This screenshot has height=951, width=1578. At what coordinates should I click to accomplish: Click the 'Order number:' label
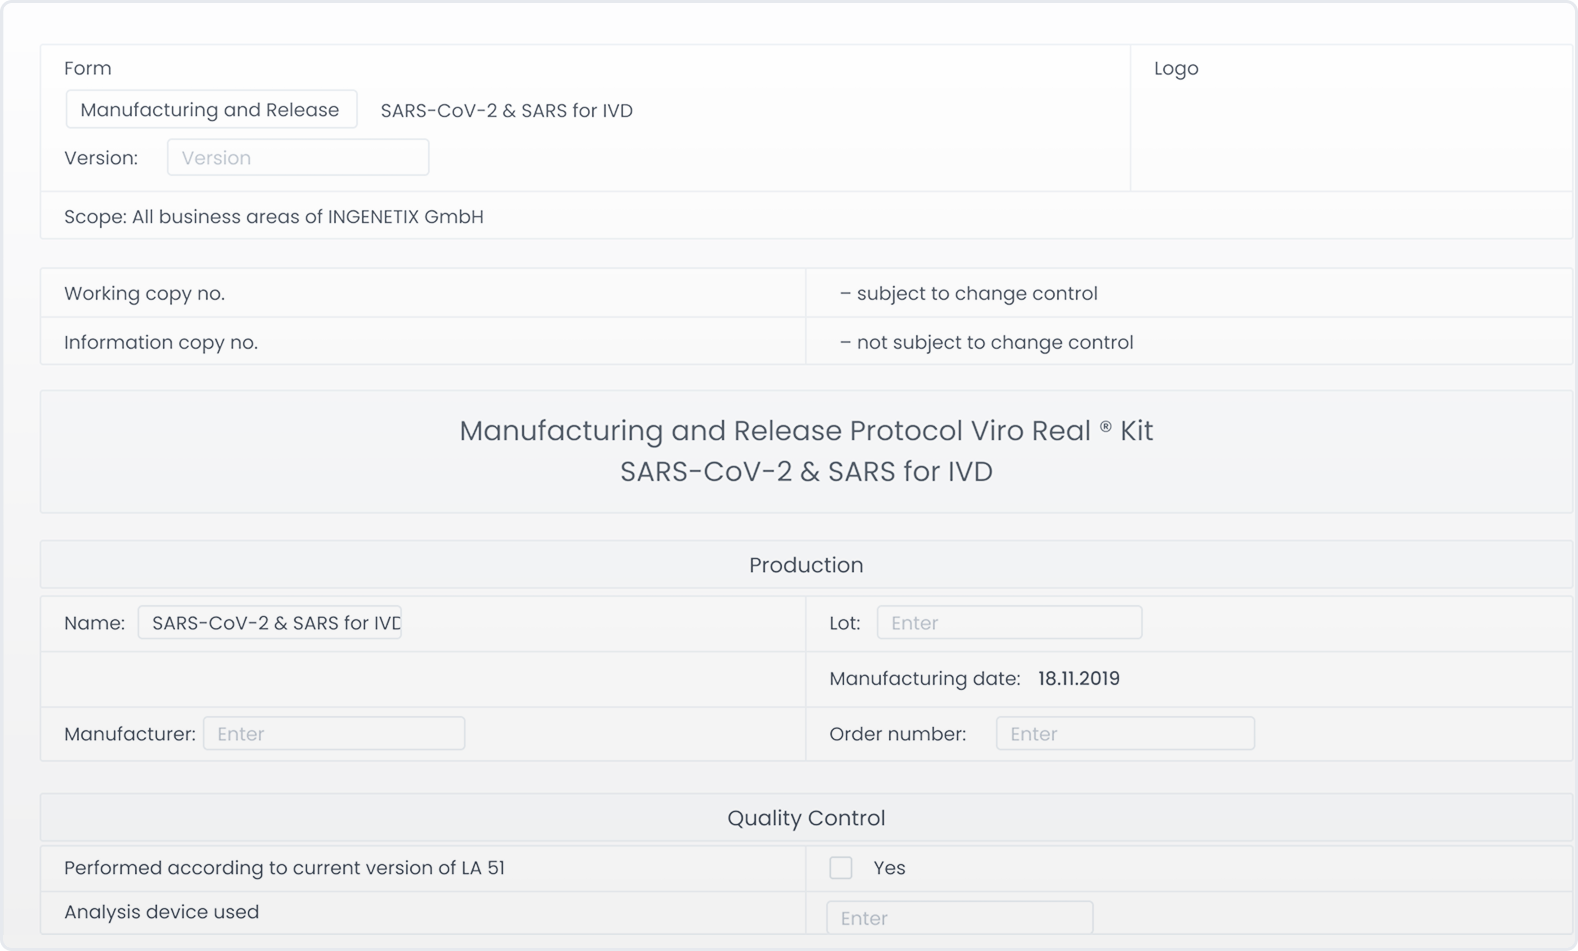[x=898, y=734]
